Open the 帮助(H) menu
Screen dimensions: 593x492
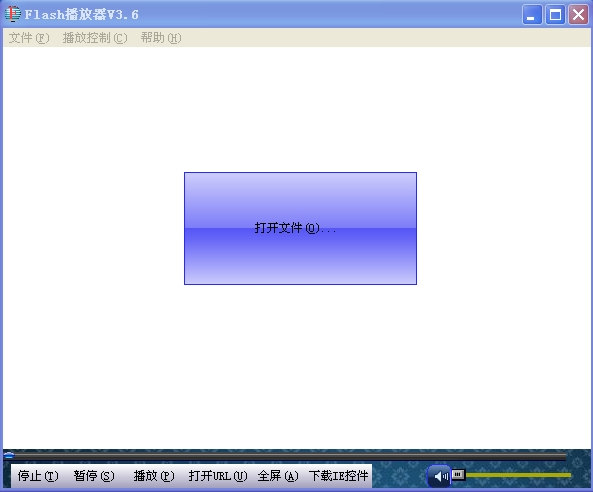pyautogui.click(x=161, y=38)
